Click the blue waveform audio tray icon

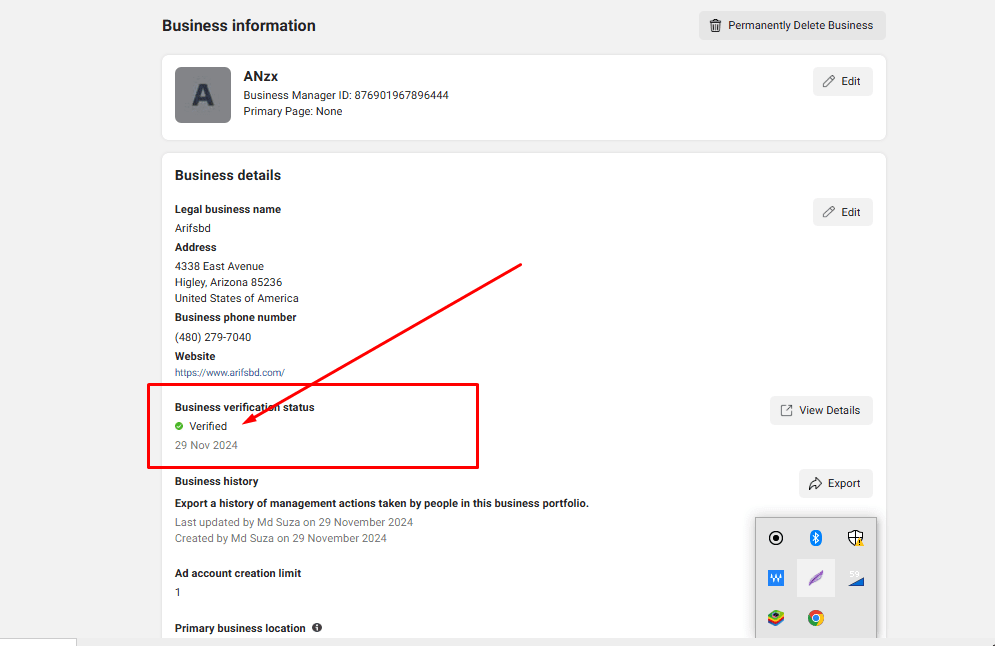click(776, 578)
